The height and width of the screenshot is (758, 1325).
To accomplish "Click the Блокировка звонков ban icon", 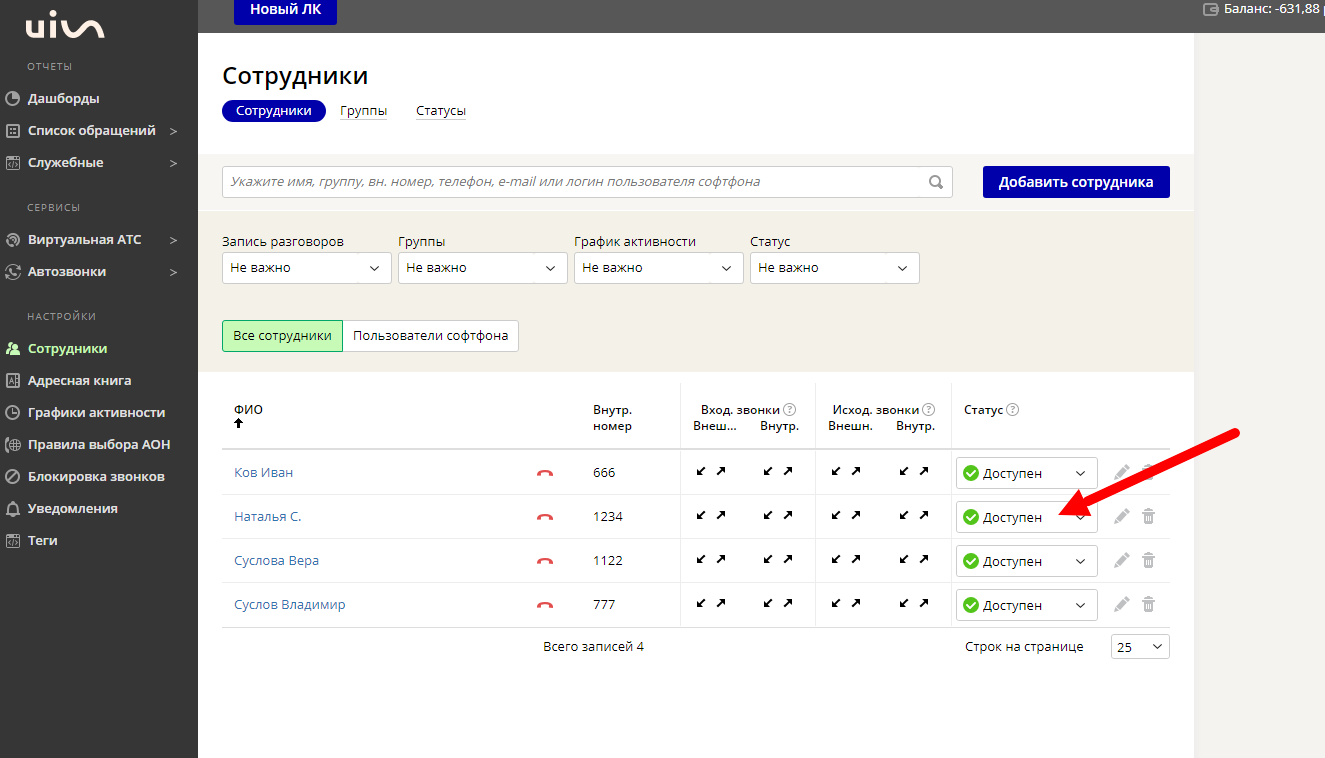I will [13, 477].
